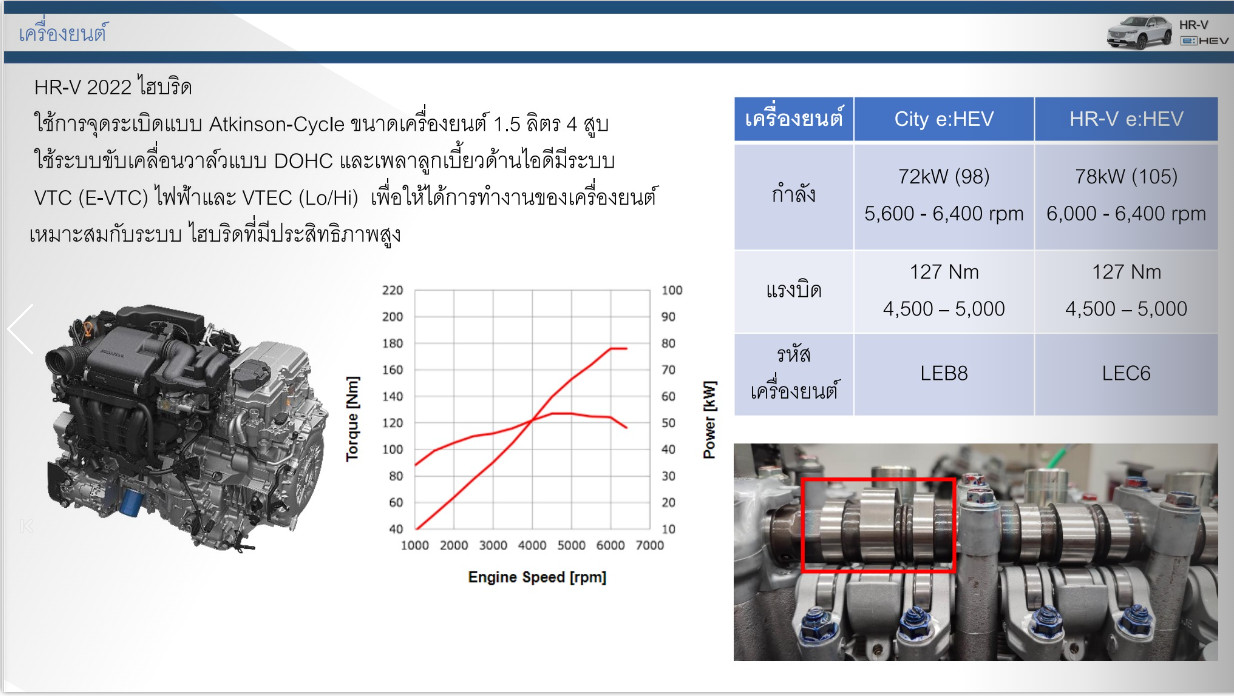The width and height of the screenshot is (1234, 696).
Task: Select the camshaft photo at bottom right
Action: pyautogui.click(x=976, y=552)
